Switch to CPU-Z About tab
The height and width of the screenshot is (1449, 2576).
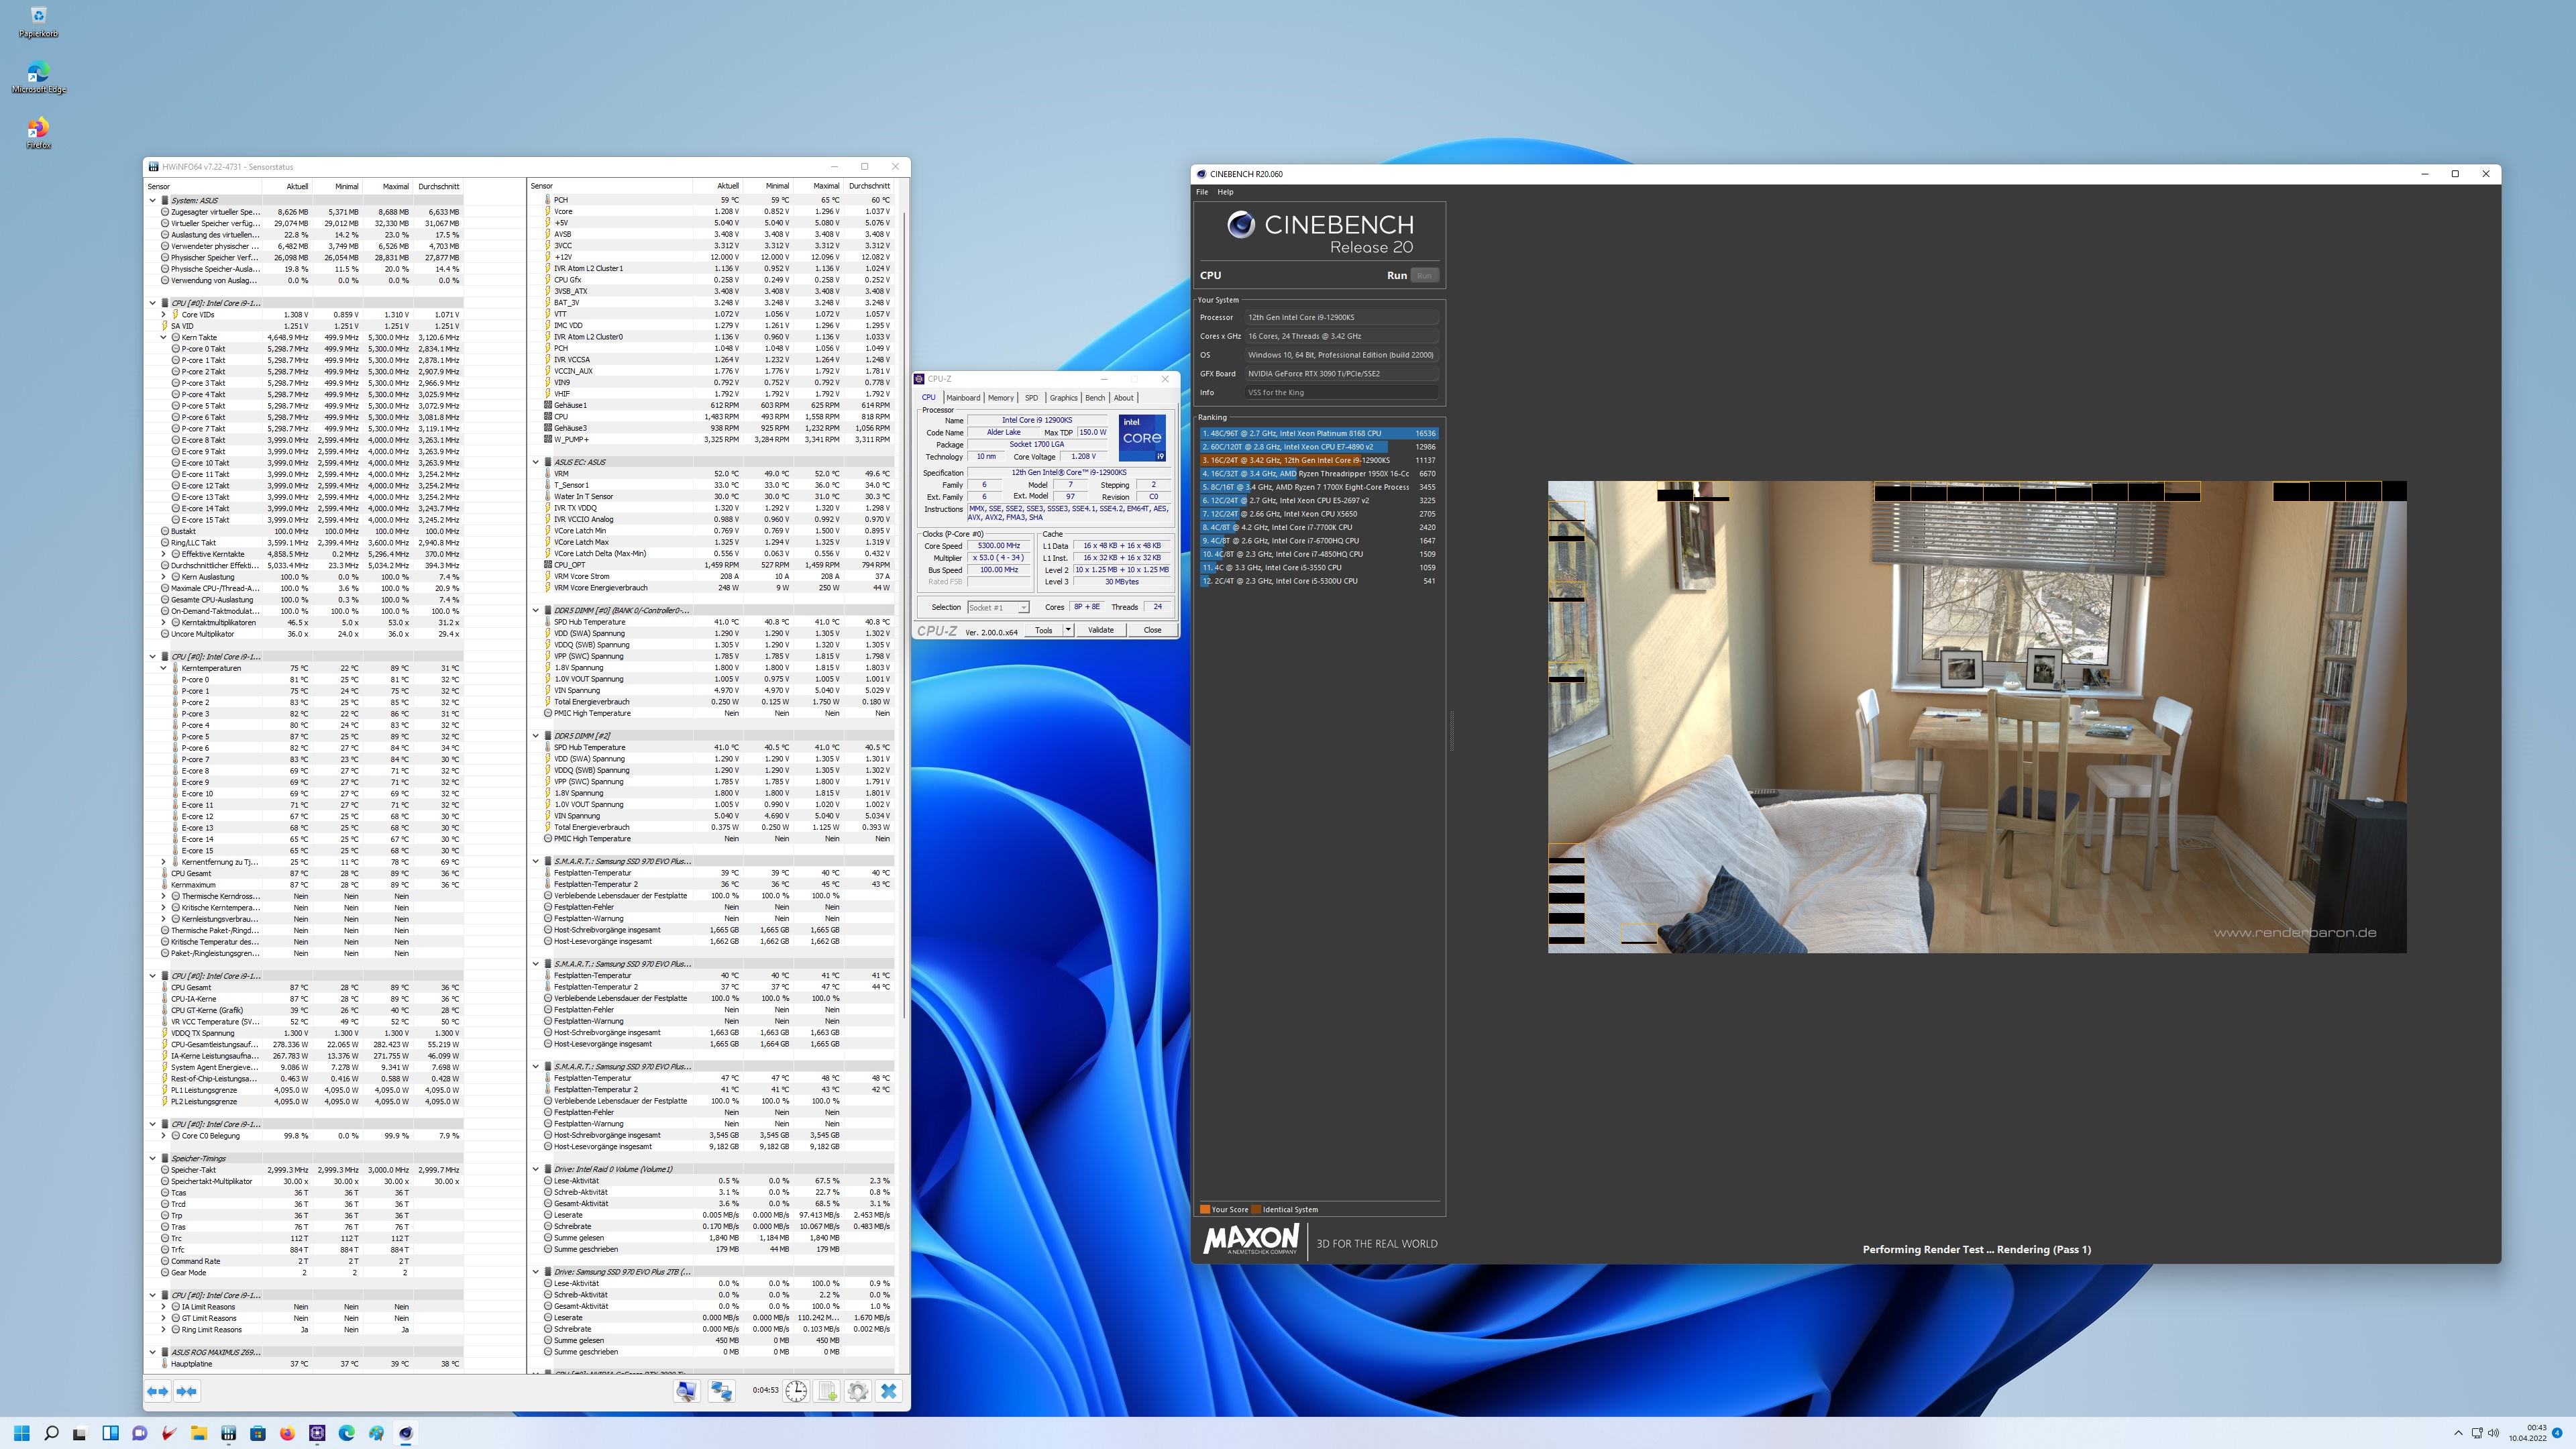pos(1123,397)
